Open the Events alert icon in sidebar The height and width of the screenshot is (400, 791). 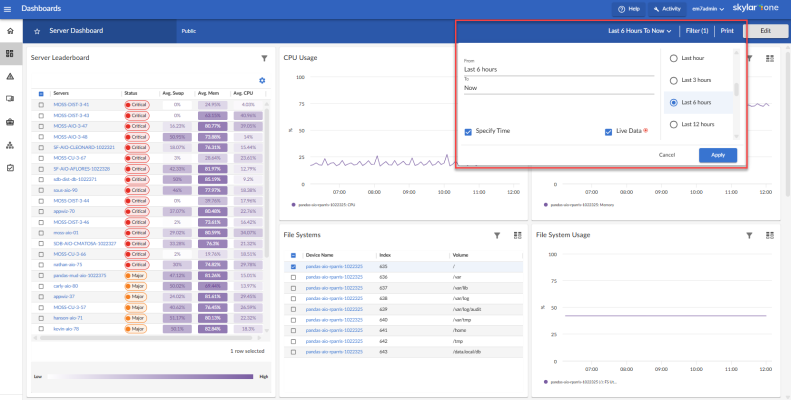(x=10, y=76)
